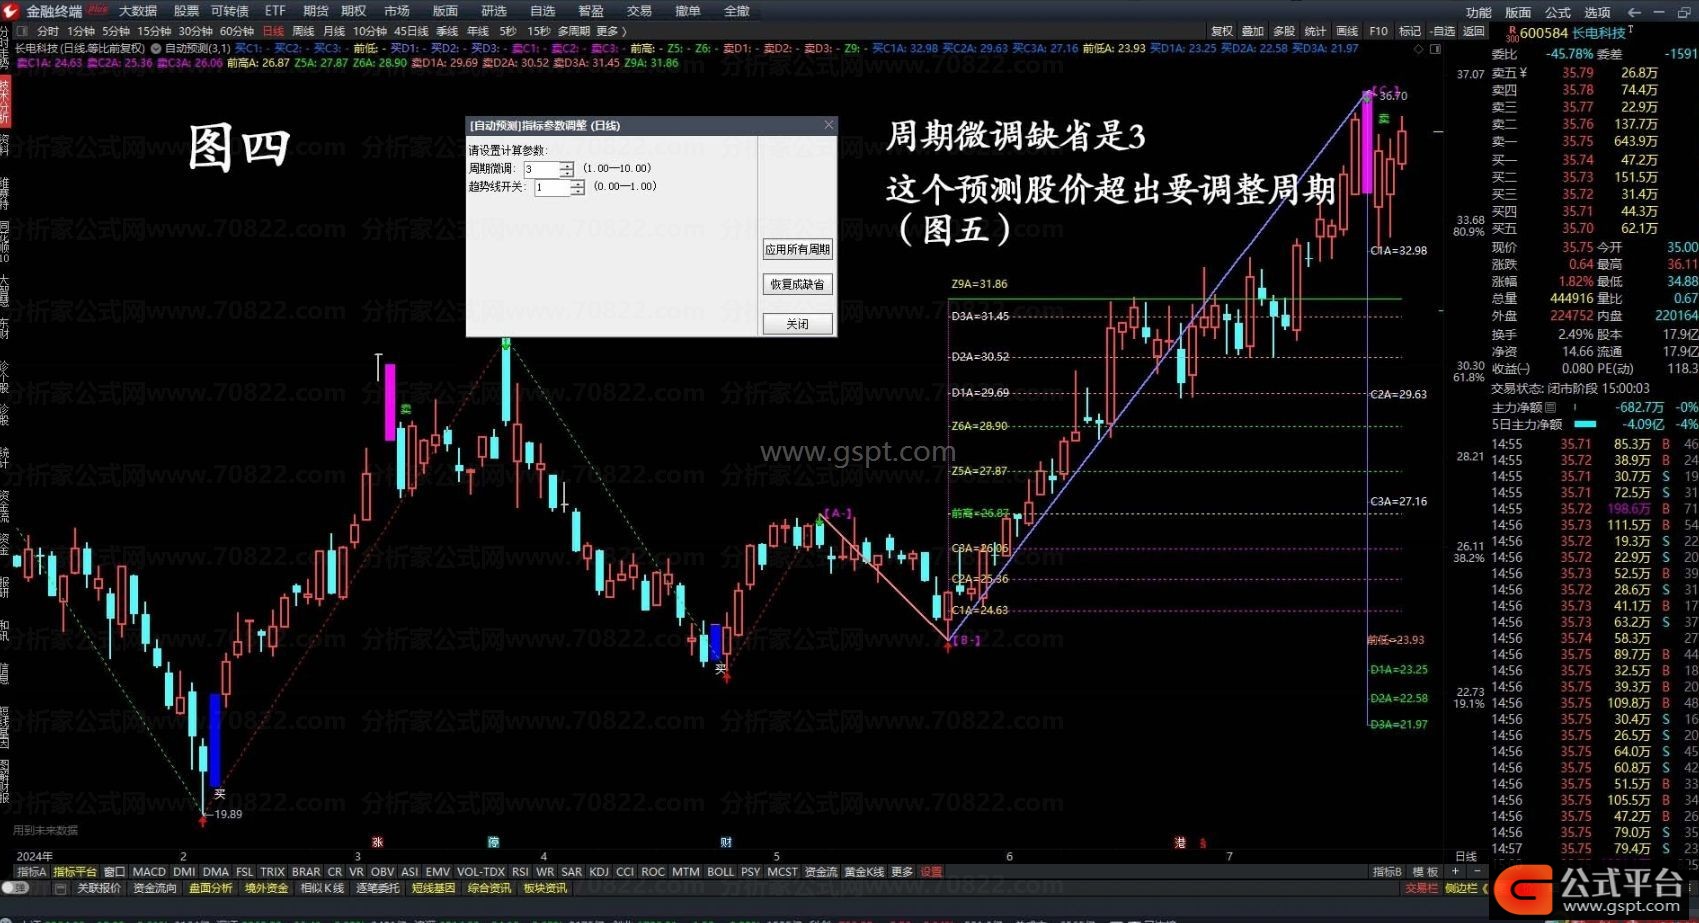This screenshot has height=923, width=1699.
Task: Select the 资金流 indicator tab
Action: (x=821, y=872)
